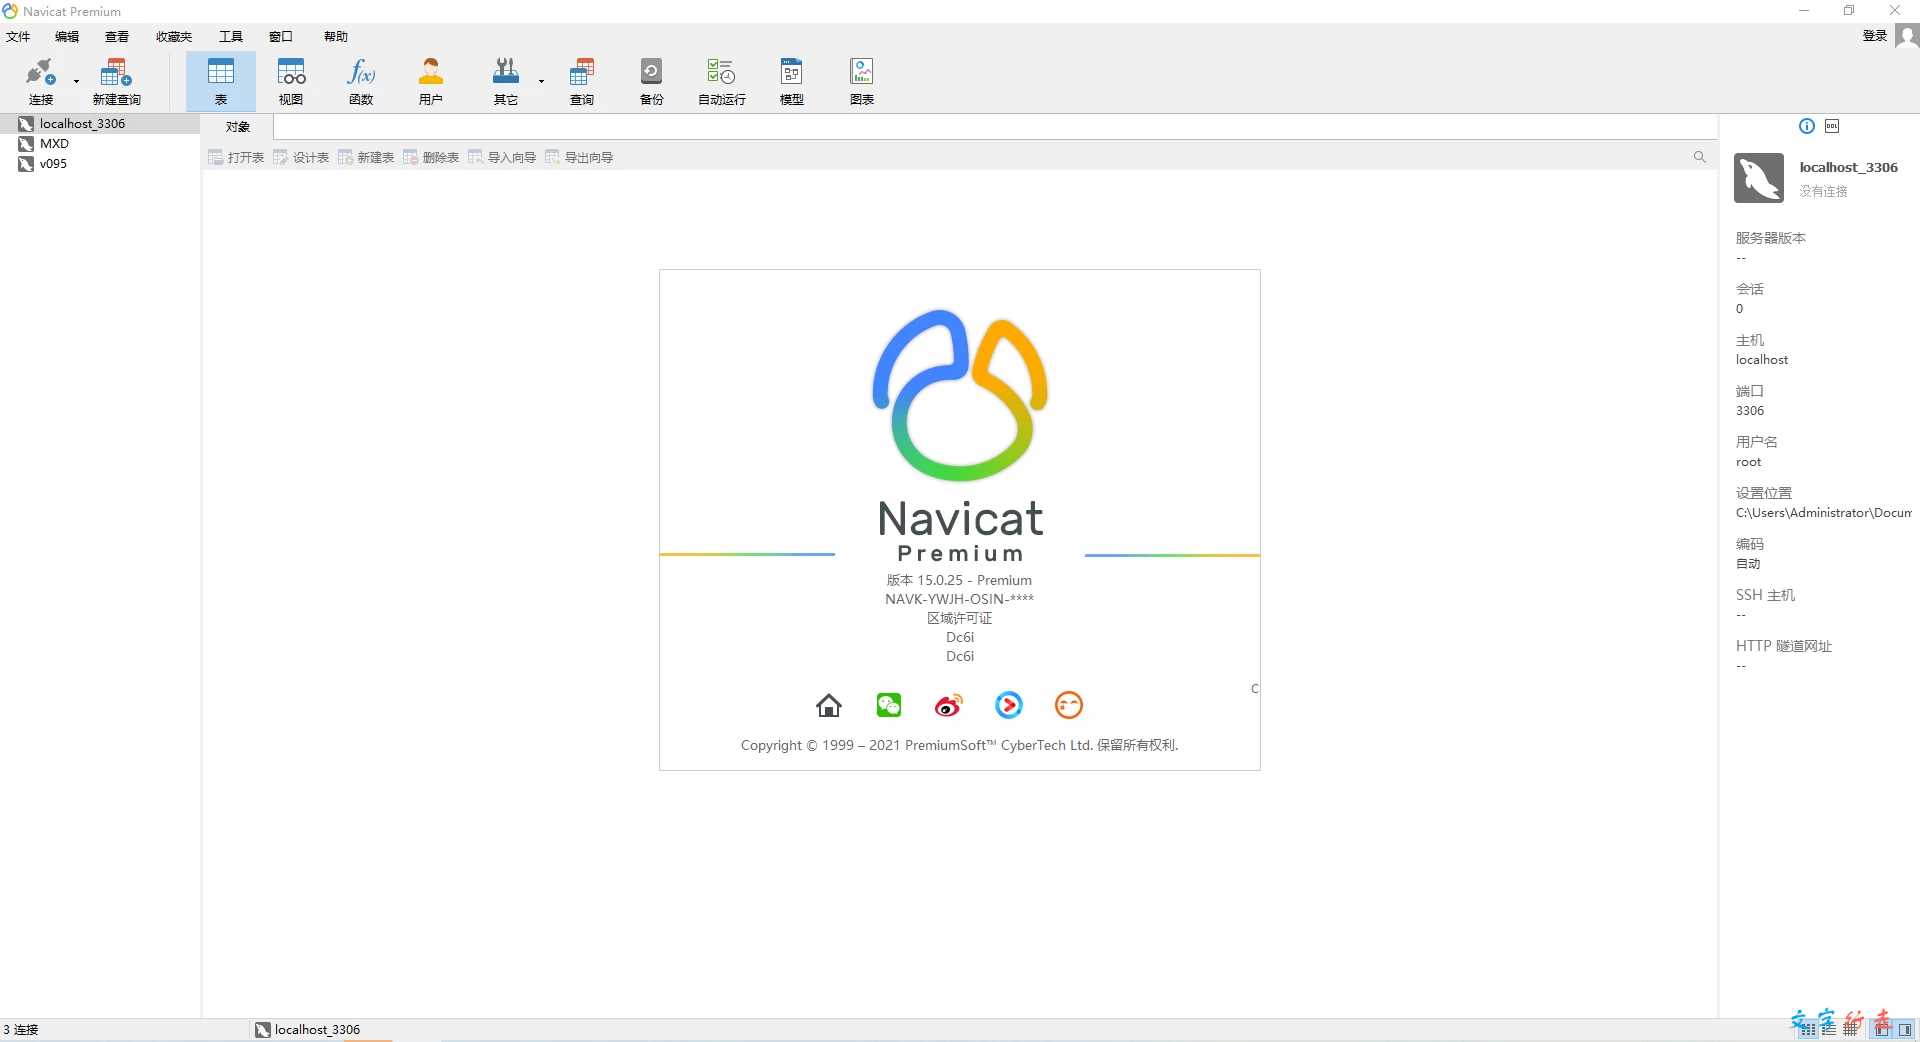Viewport: 1920px width, 1042px height.
Task: Open the 编辑 menu
Action: [67, 37]
